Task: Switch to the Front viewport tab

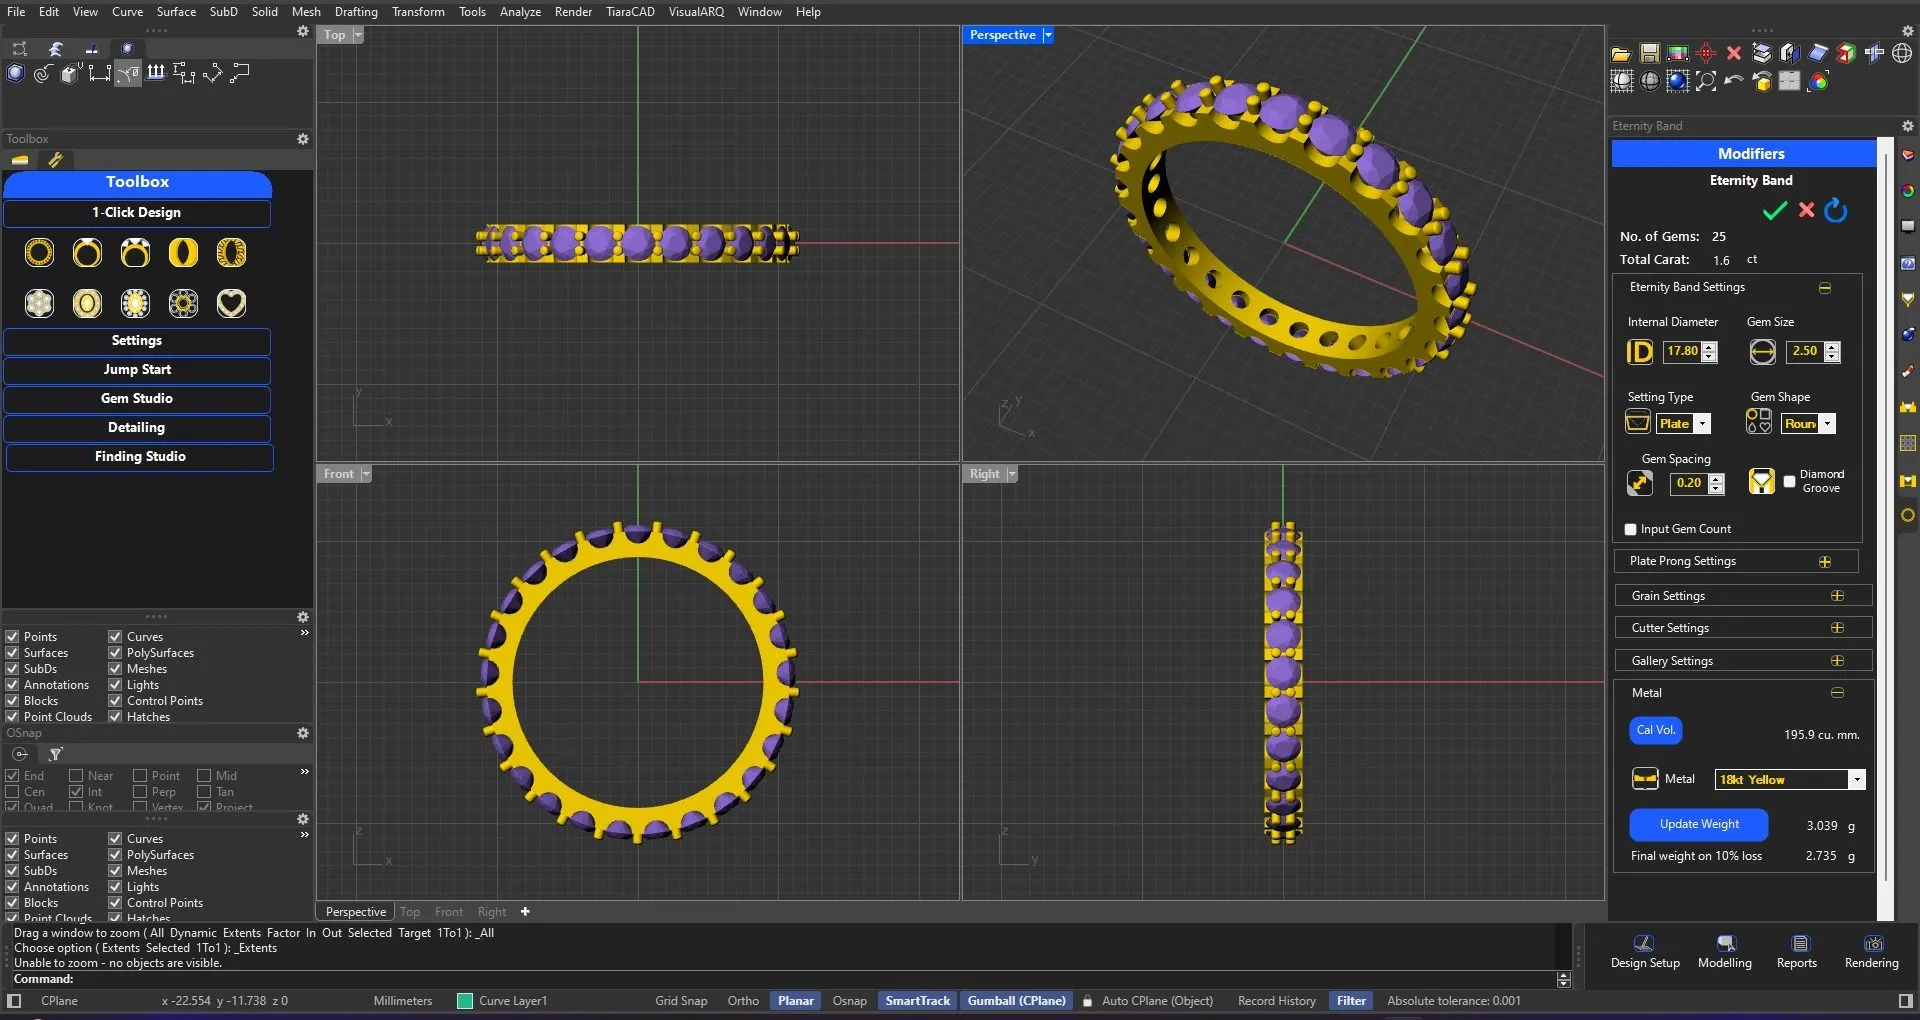Action: pyautogui.click(x=448, y=912)
